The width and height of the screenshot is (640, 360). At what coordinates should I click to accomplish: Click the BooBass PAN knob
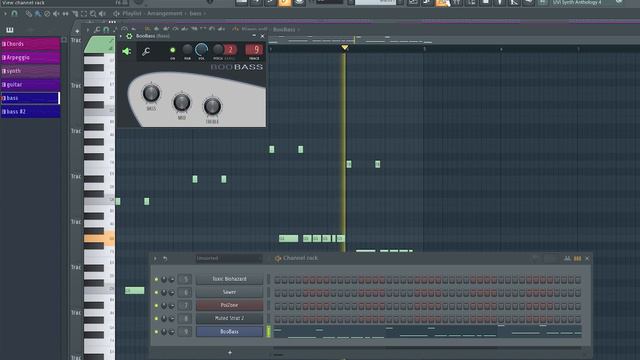[187, 50]
